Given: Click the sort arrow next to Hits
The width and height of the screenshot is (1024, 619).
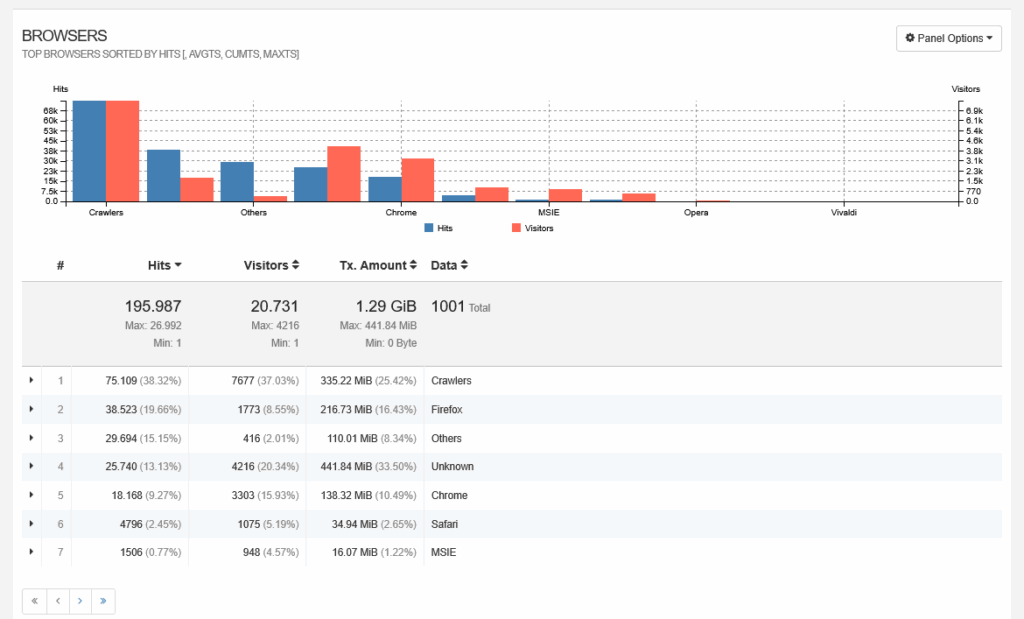Looking at the screenshot, I should (x=178, y=265).
